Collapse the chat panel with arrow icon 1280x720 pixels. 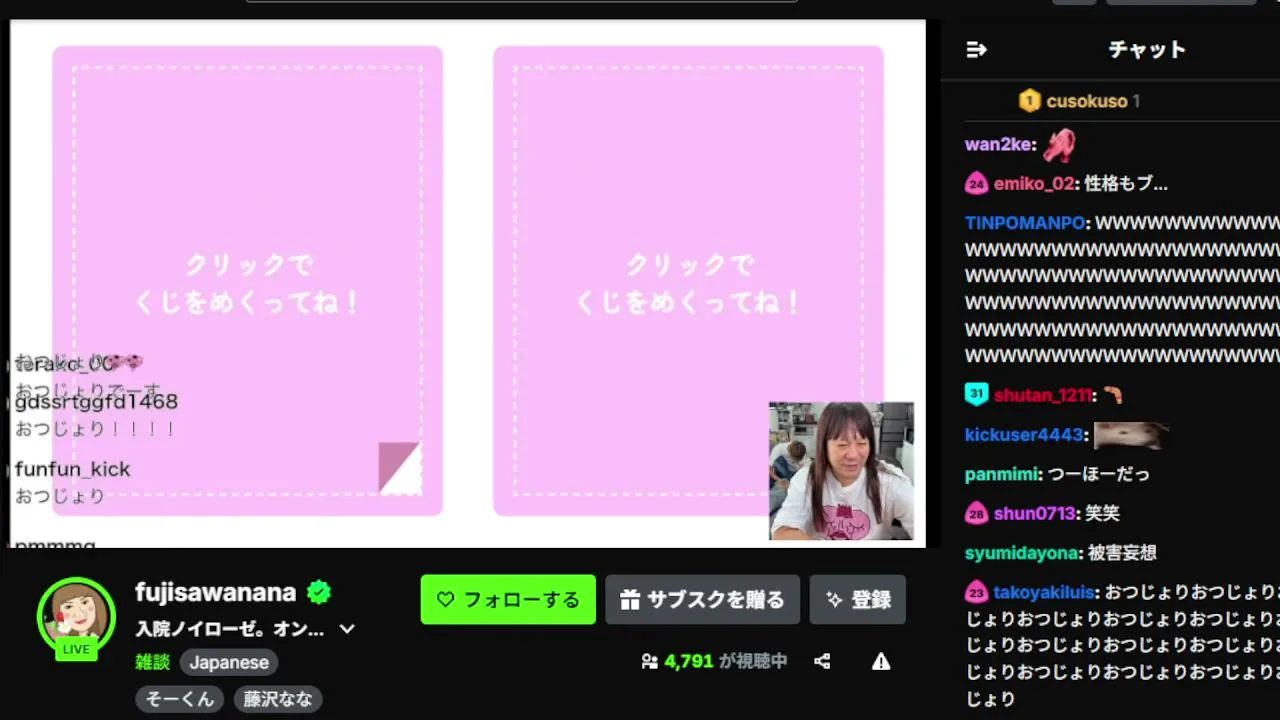click(977, 49)
